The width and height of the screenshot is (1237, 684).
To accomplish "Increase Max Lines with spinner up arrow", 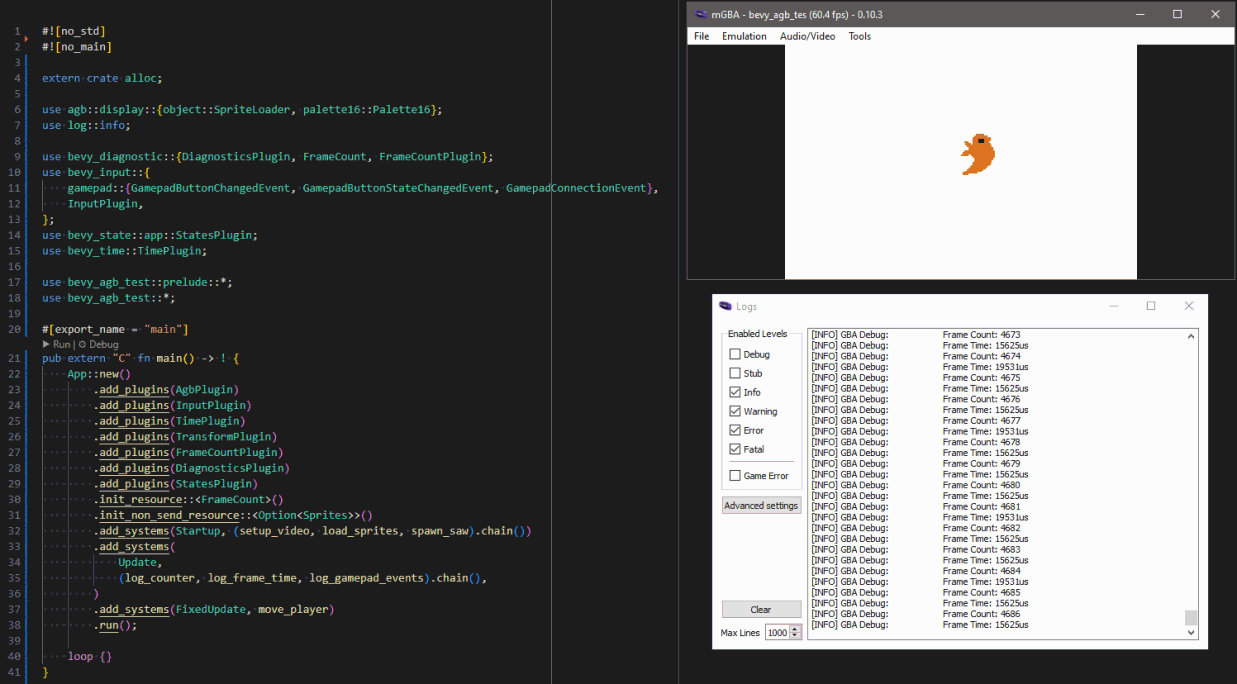I will point(795,629).
